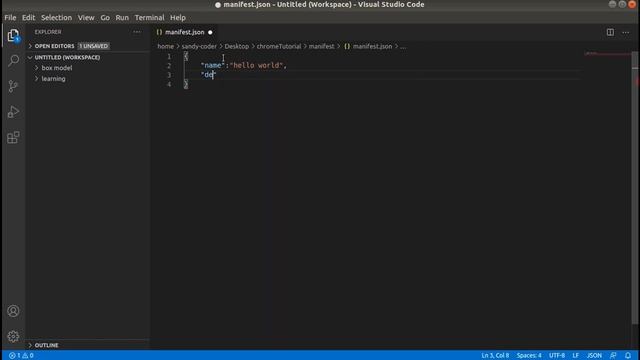The width and height of the screenshot is (640, 360).
Task: Open the Help menu
Action: pos(178,18)
